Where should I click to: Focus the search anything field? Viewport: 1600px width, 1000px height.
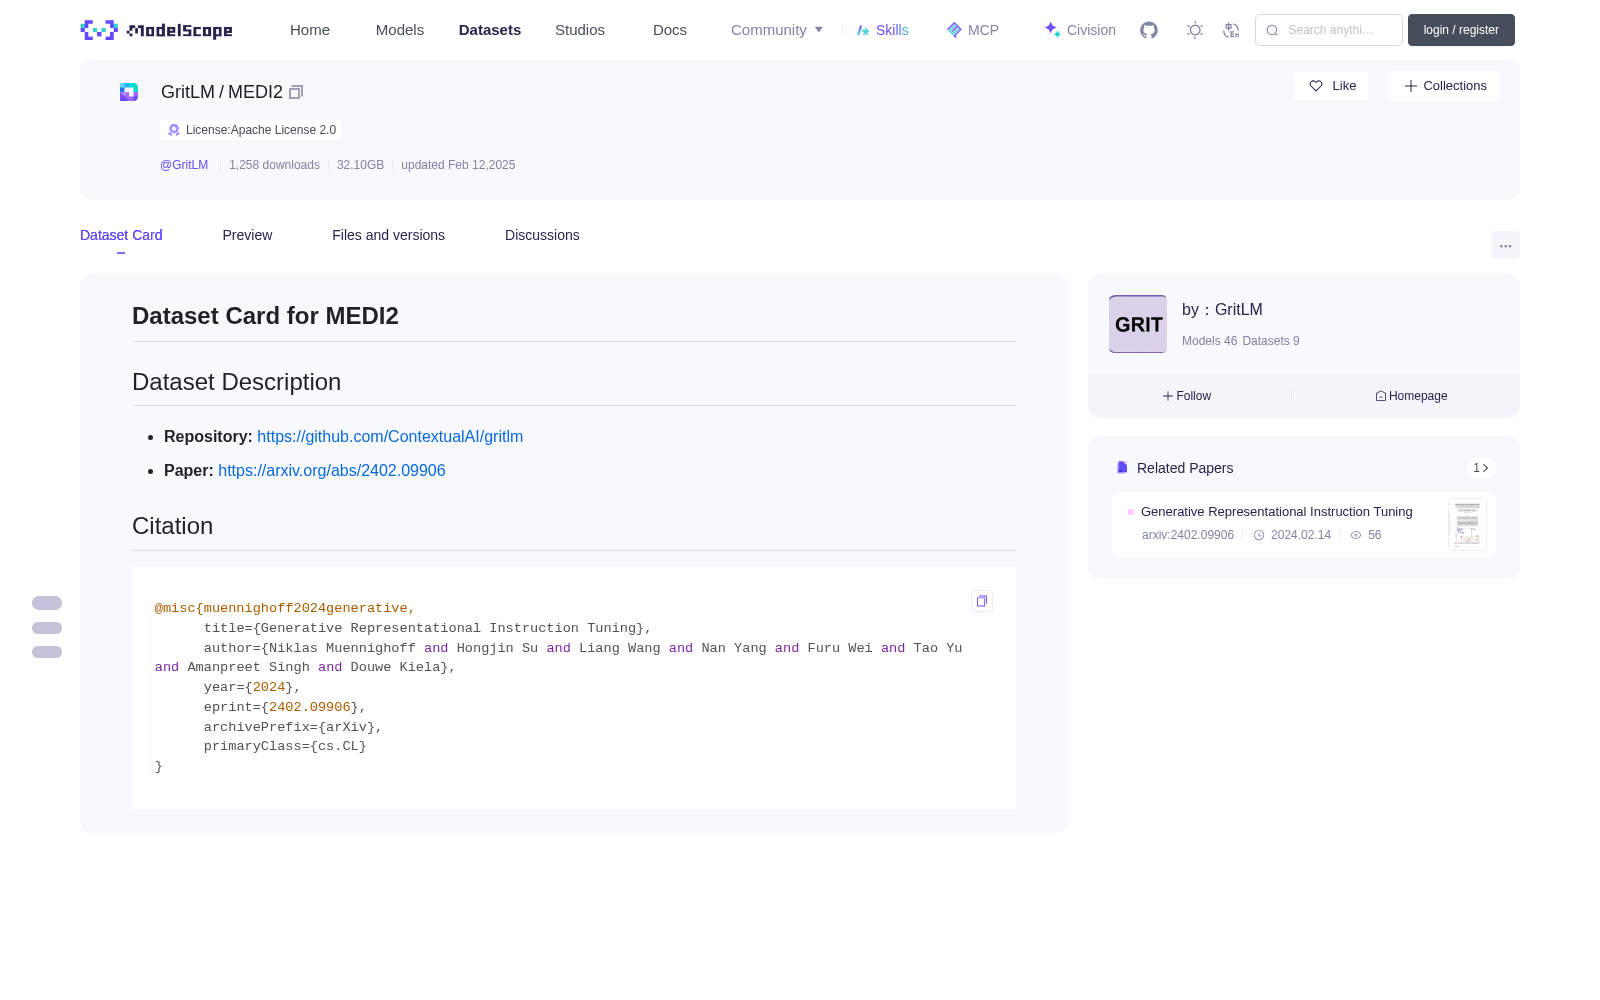[x=1329, y=30]
